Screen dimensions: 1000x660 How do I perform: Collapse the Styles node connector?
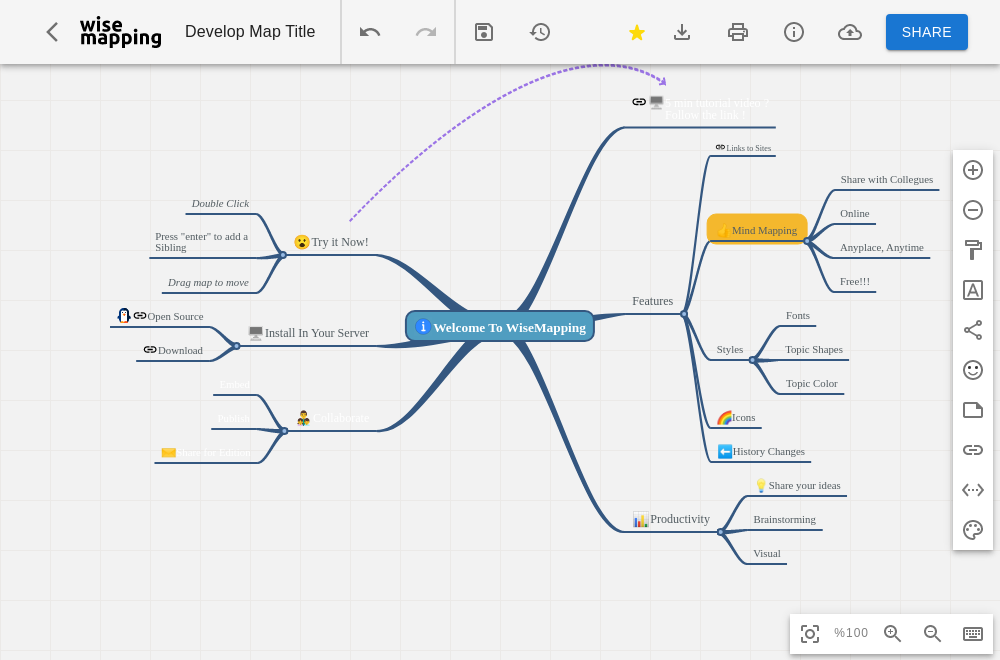pyautogui.click(x=753, y=360)
